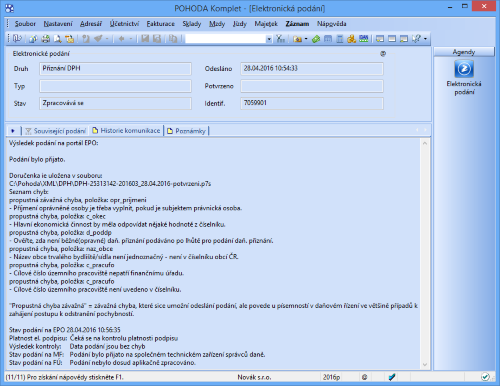Click the filter funnel icon in toolbar
This screenshot has height=386, width=500.
click(280, 39)
